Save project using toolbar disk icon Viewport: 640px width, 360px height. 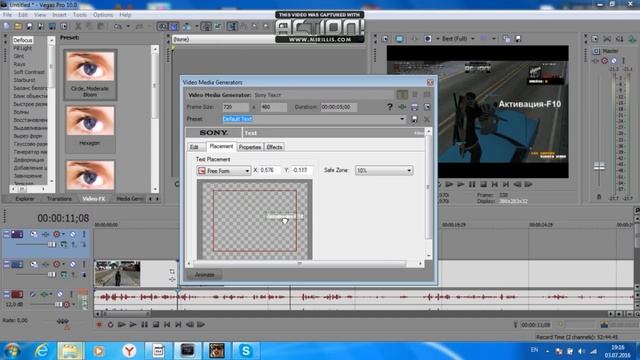tap(29, 27)
